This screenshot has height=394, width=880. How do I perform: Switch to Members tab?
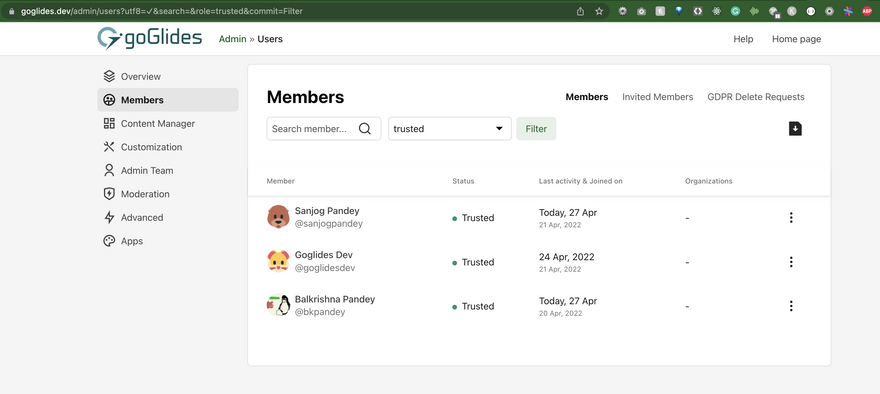[x=586, y=97]
